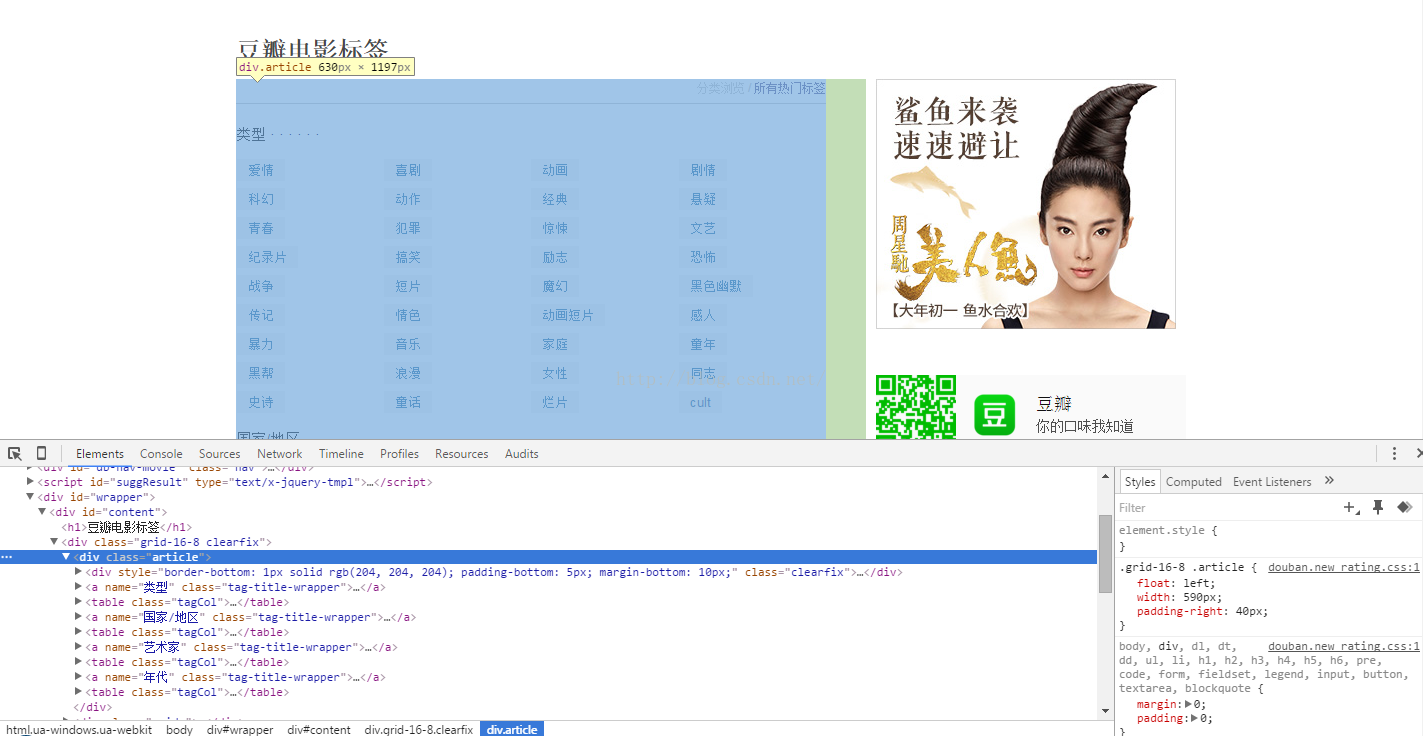This screenshot has width=1423, height=736.
Task: Switch to the Computed sidebar tab
Action: (1194, 481)
